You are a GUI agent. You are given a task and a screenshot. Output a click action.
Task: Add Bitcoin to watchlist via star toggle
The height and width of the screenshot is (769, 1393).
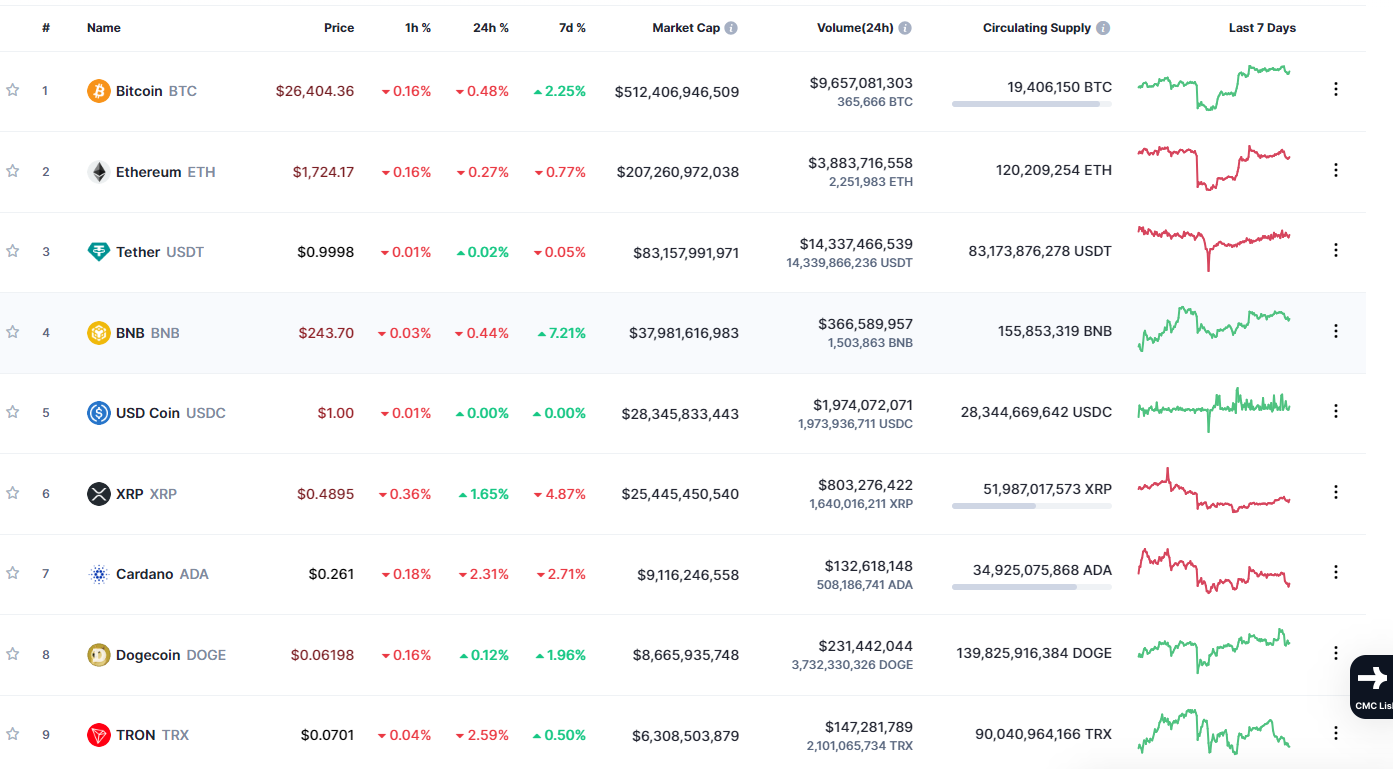[x=13, y=90]
